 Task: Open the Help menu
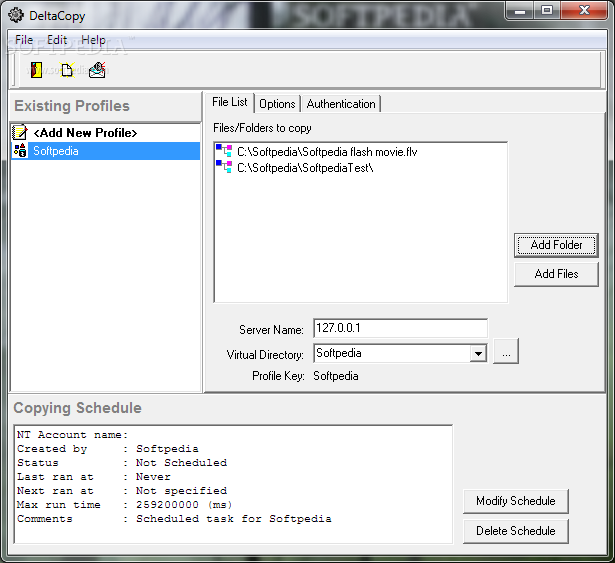tap(93, 40)
